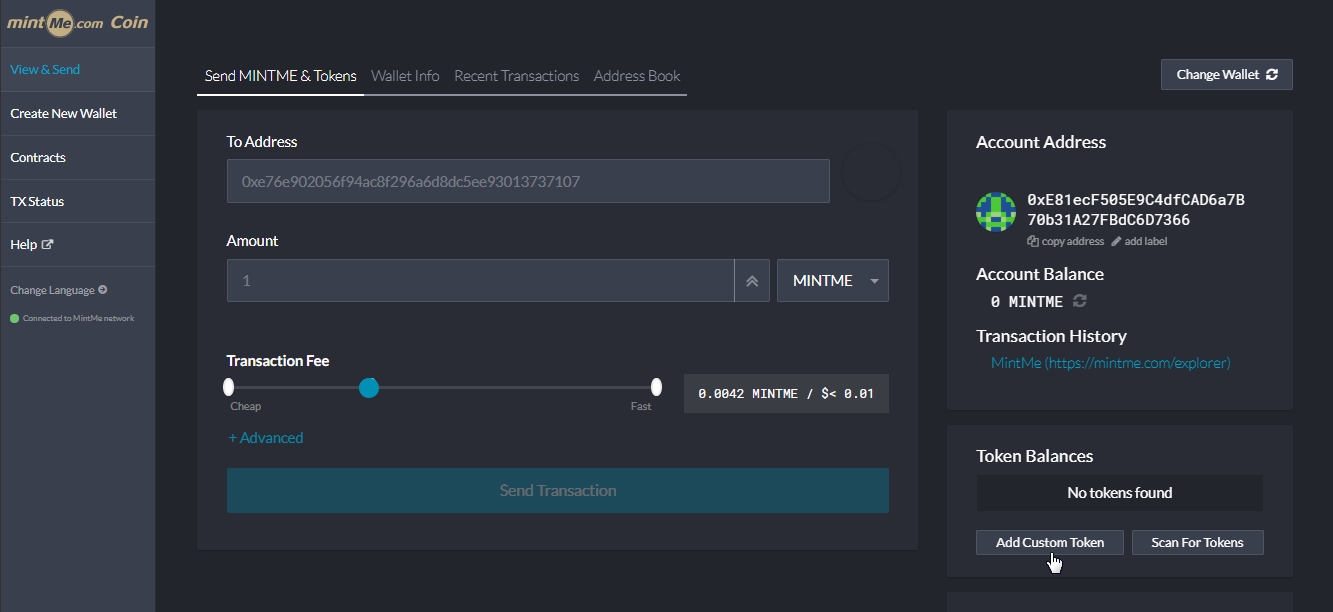Click the MintMe.com Coin logo

tap(77, 23)
